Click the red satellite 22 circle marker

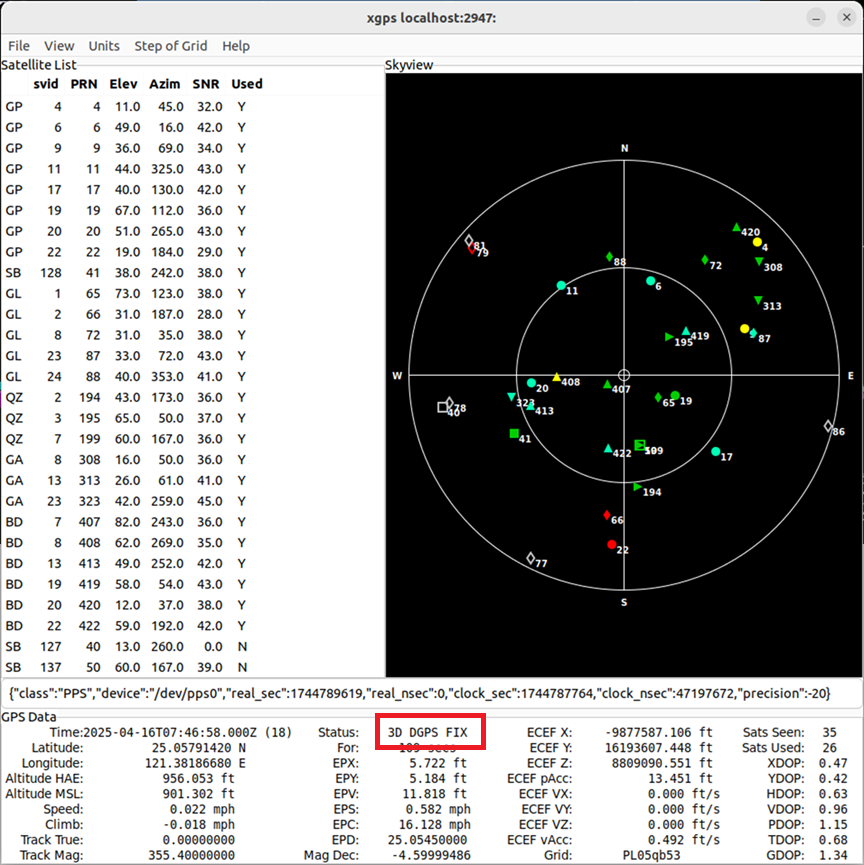(612, 545)
